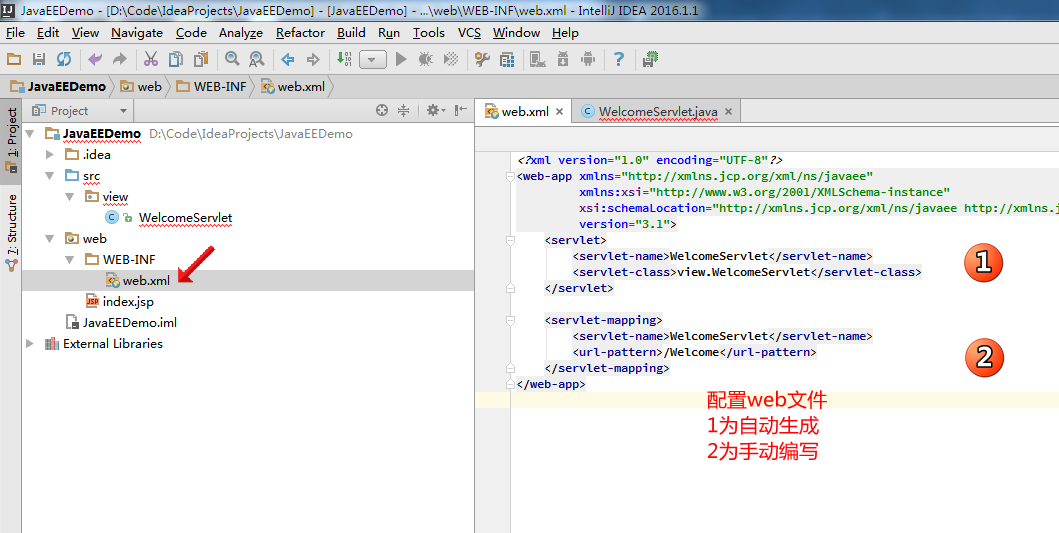Click the chip icon at toolbar end

[650, 59]
